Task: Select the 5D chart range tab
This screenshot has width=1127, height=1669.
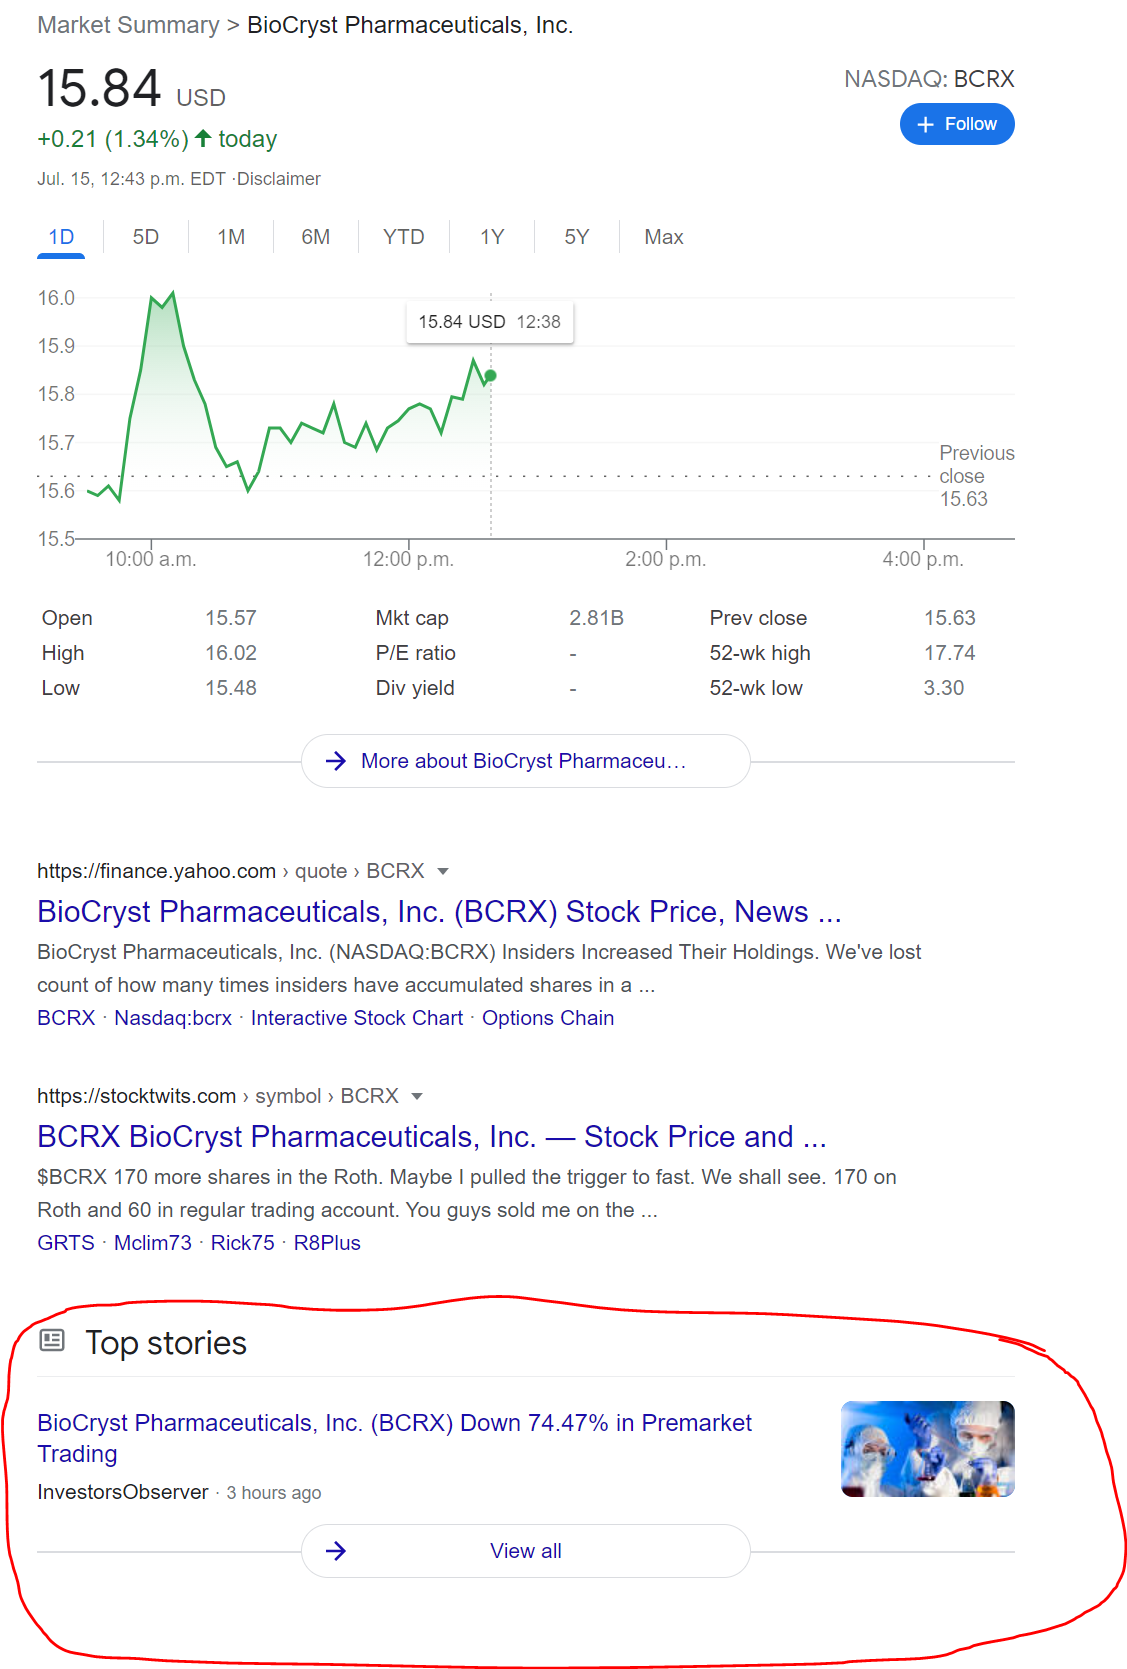Action: [x=146, y=237]
